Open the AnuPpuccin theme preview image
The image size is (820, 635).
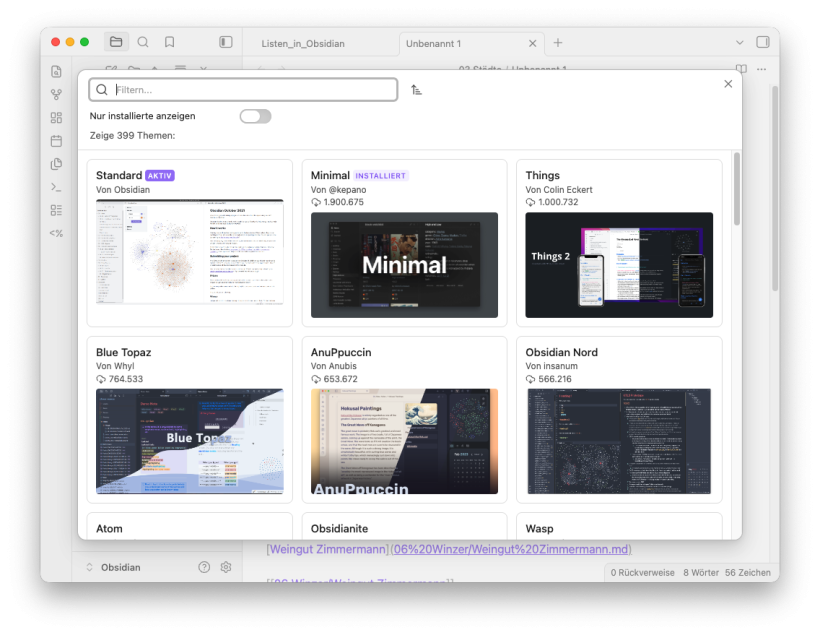point(404,441)
